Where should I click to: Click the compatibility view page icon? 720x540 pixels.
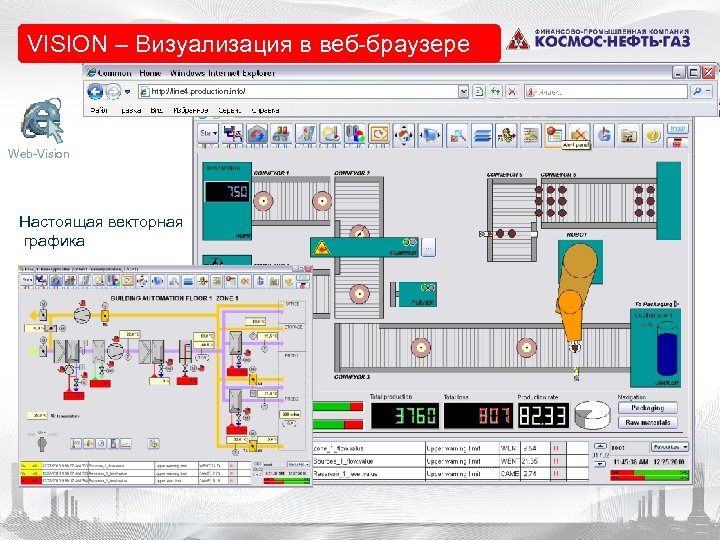pos(478,91)
